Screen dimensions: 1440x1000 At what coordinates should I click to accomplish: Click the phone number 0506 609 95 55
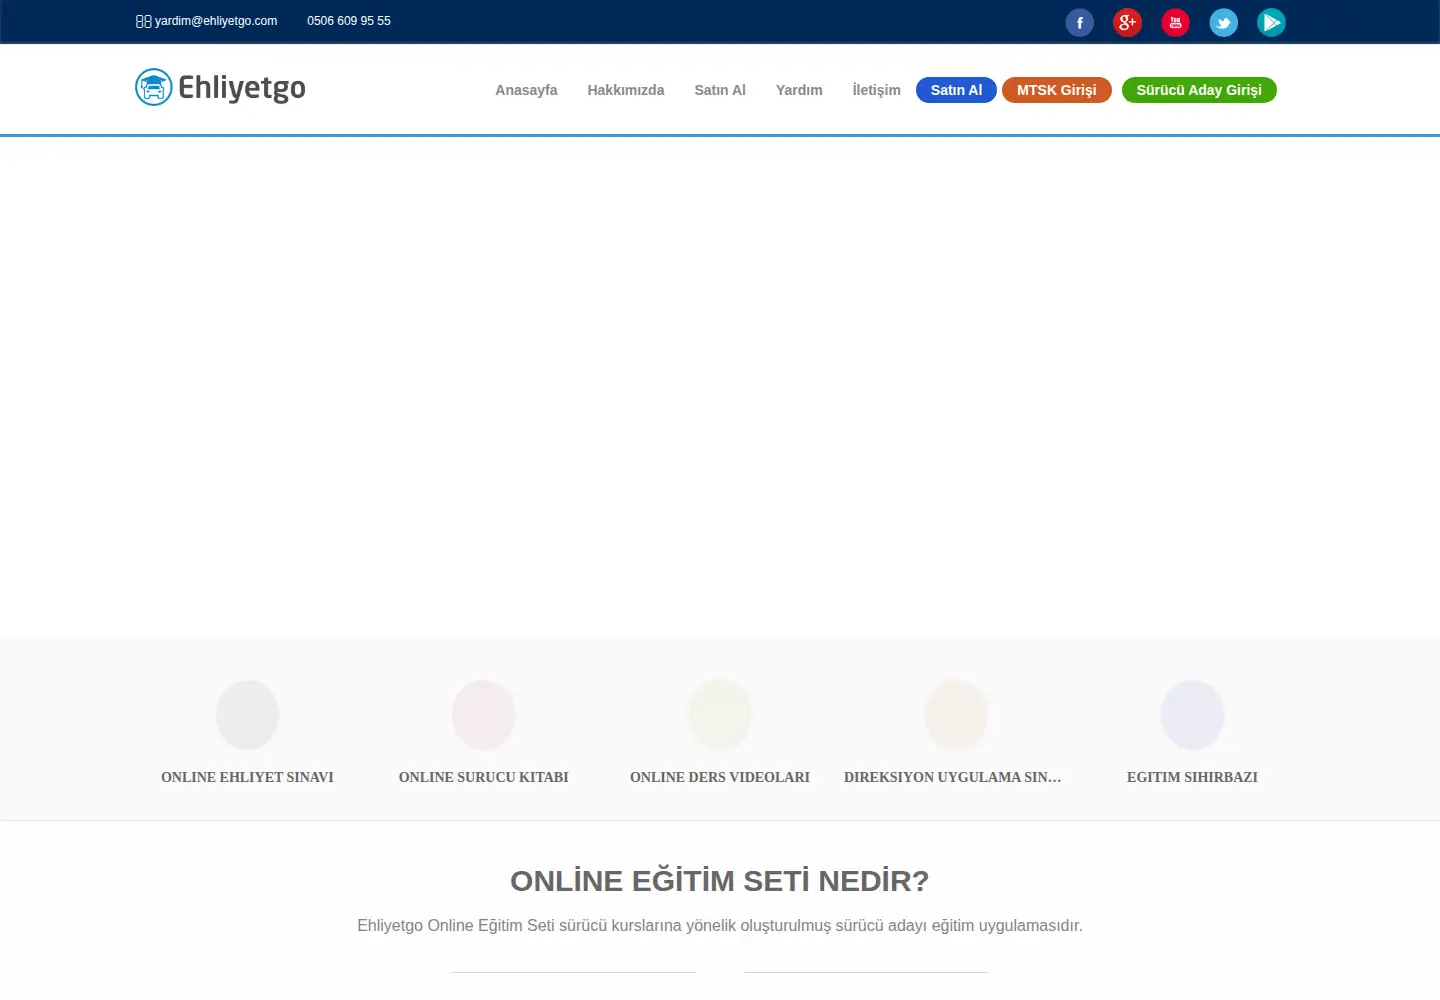349,21
